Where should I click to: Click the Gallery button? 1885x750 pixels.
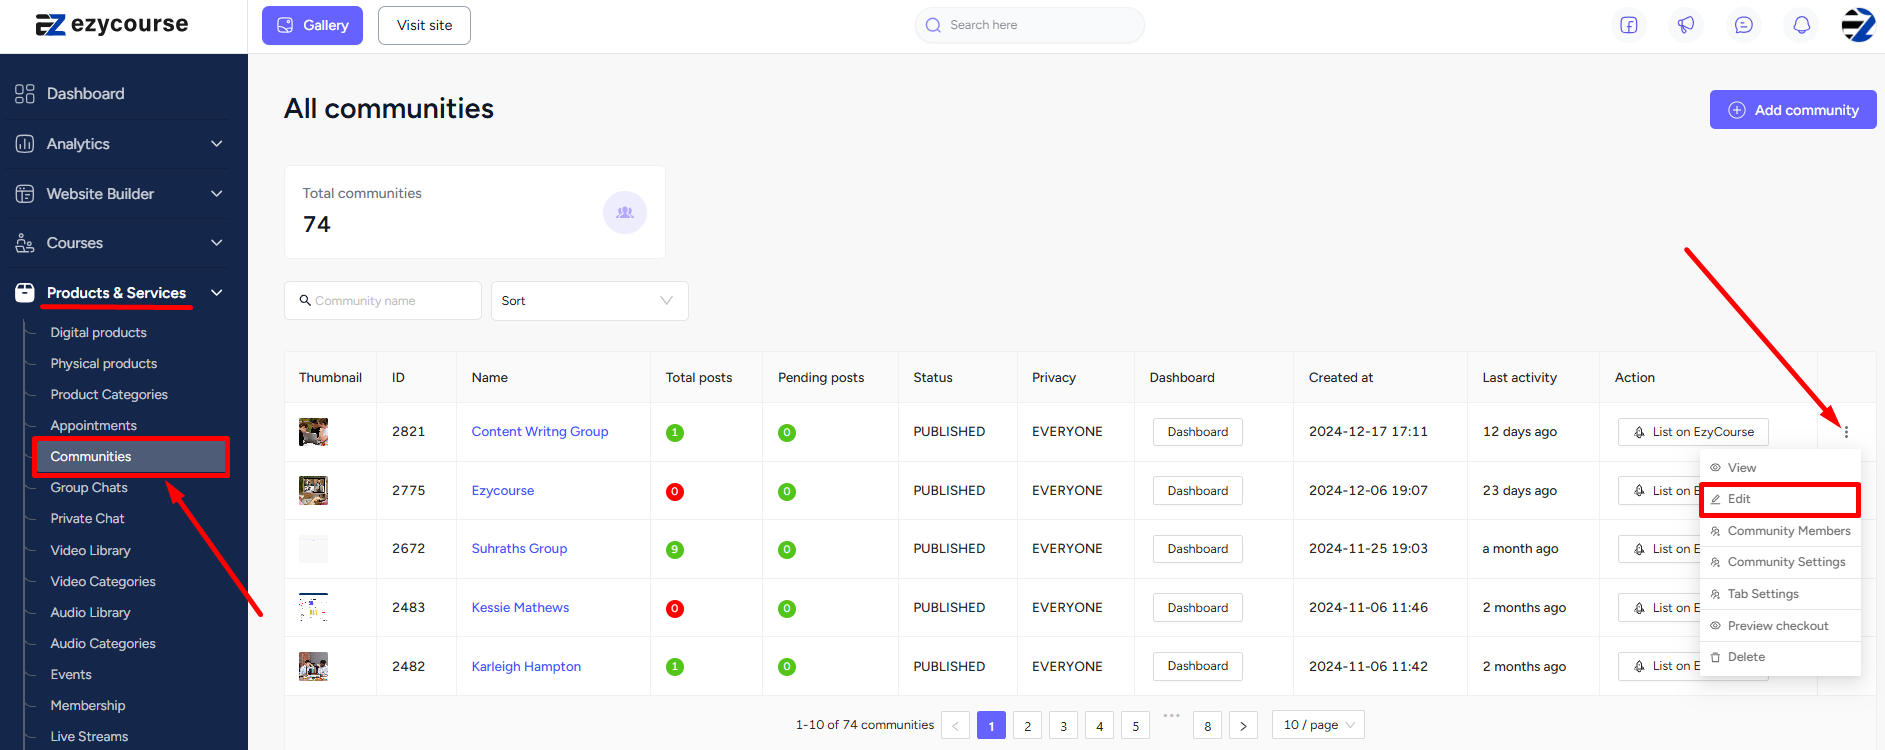[312, 25]
